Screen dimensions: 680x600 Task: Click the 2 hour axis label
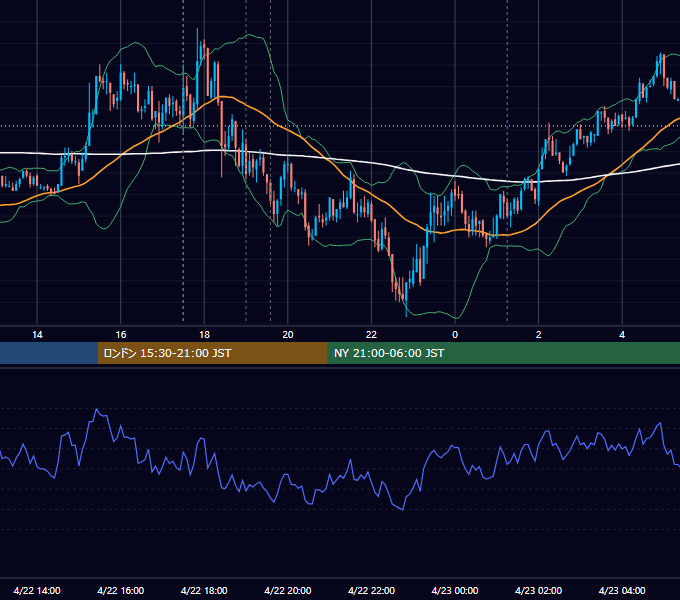pos(539,335)
